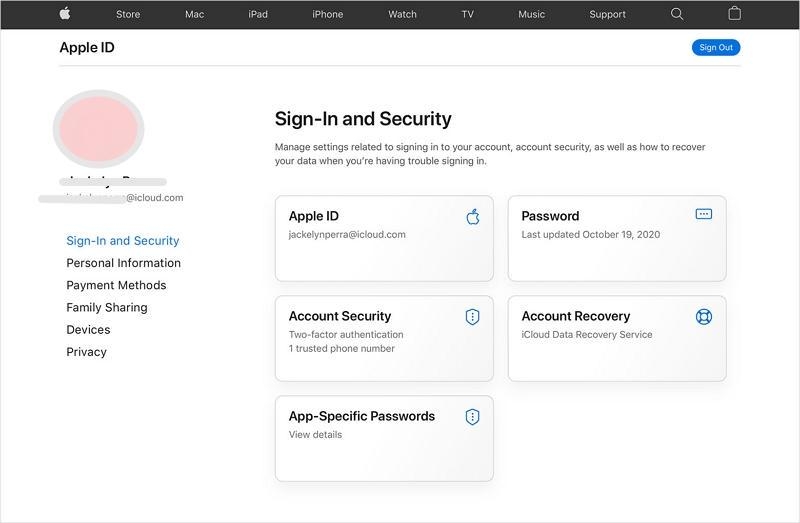This screenshot has width=800, height=523.
Task: Click the shield icon on Account Security card
Action: [473, 316]
